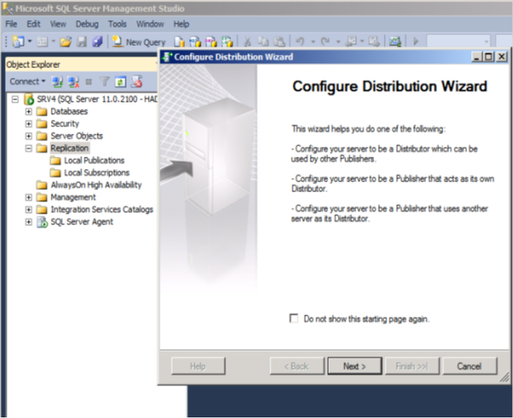Click the Object Explorer Details icon with red mark
Viewport: 513px width, 418px height.
pyautogui.click(x=136, y=82)
